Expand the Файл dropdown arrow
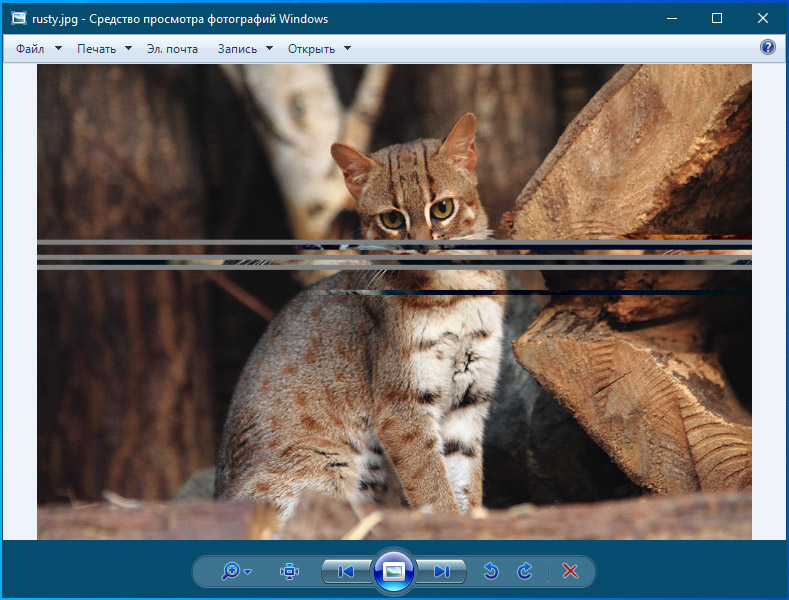789x600 pixels. [x=58, y=48]
